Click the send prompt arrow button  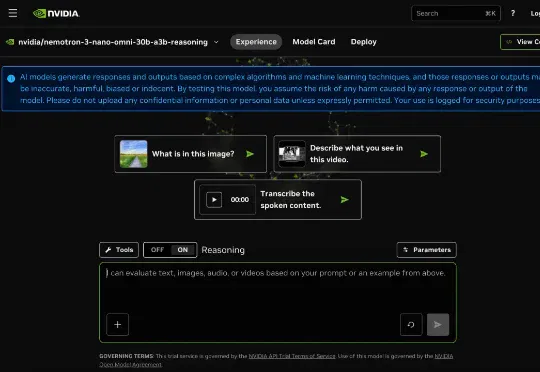438,324
